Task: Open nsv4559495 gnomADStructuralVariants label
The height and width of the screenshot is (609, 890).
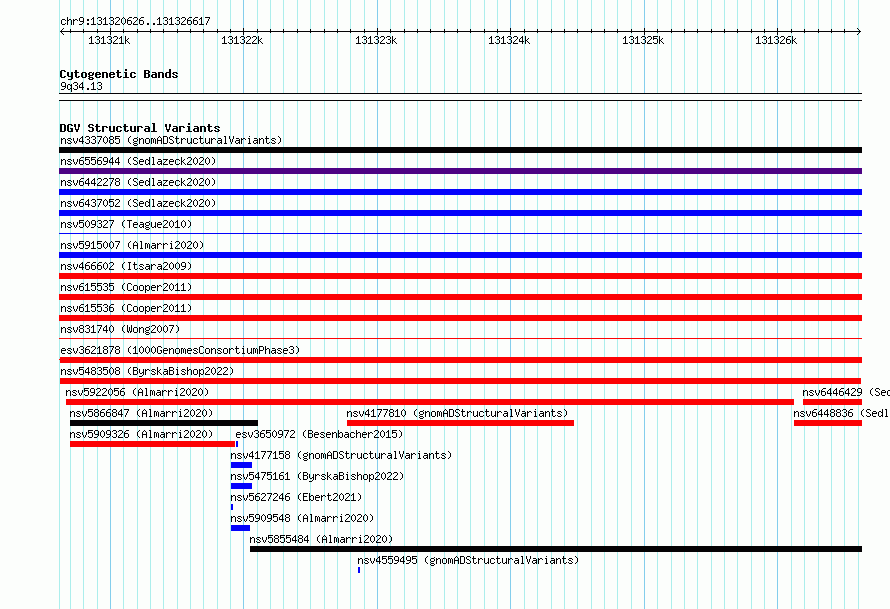Action: click(468, 560)
